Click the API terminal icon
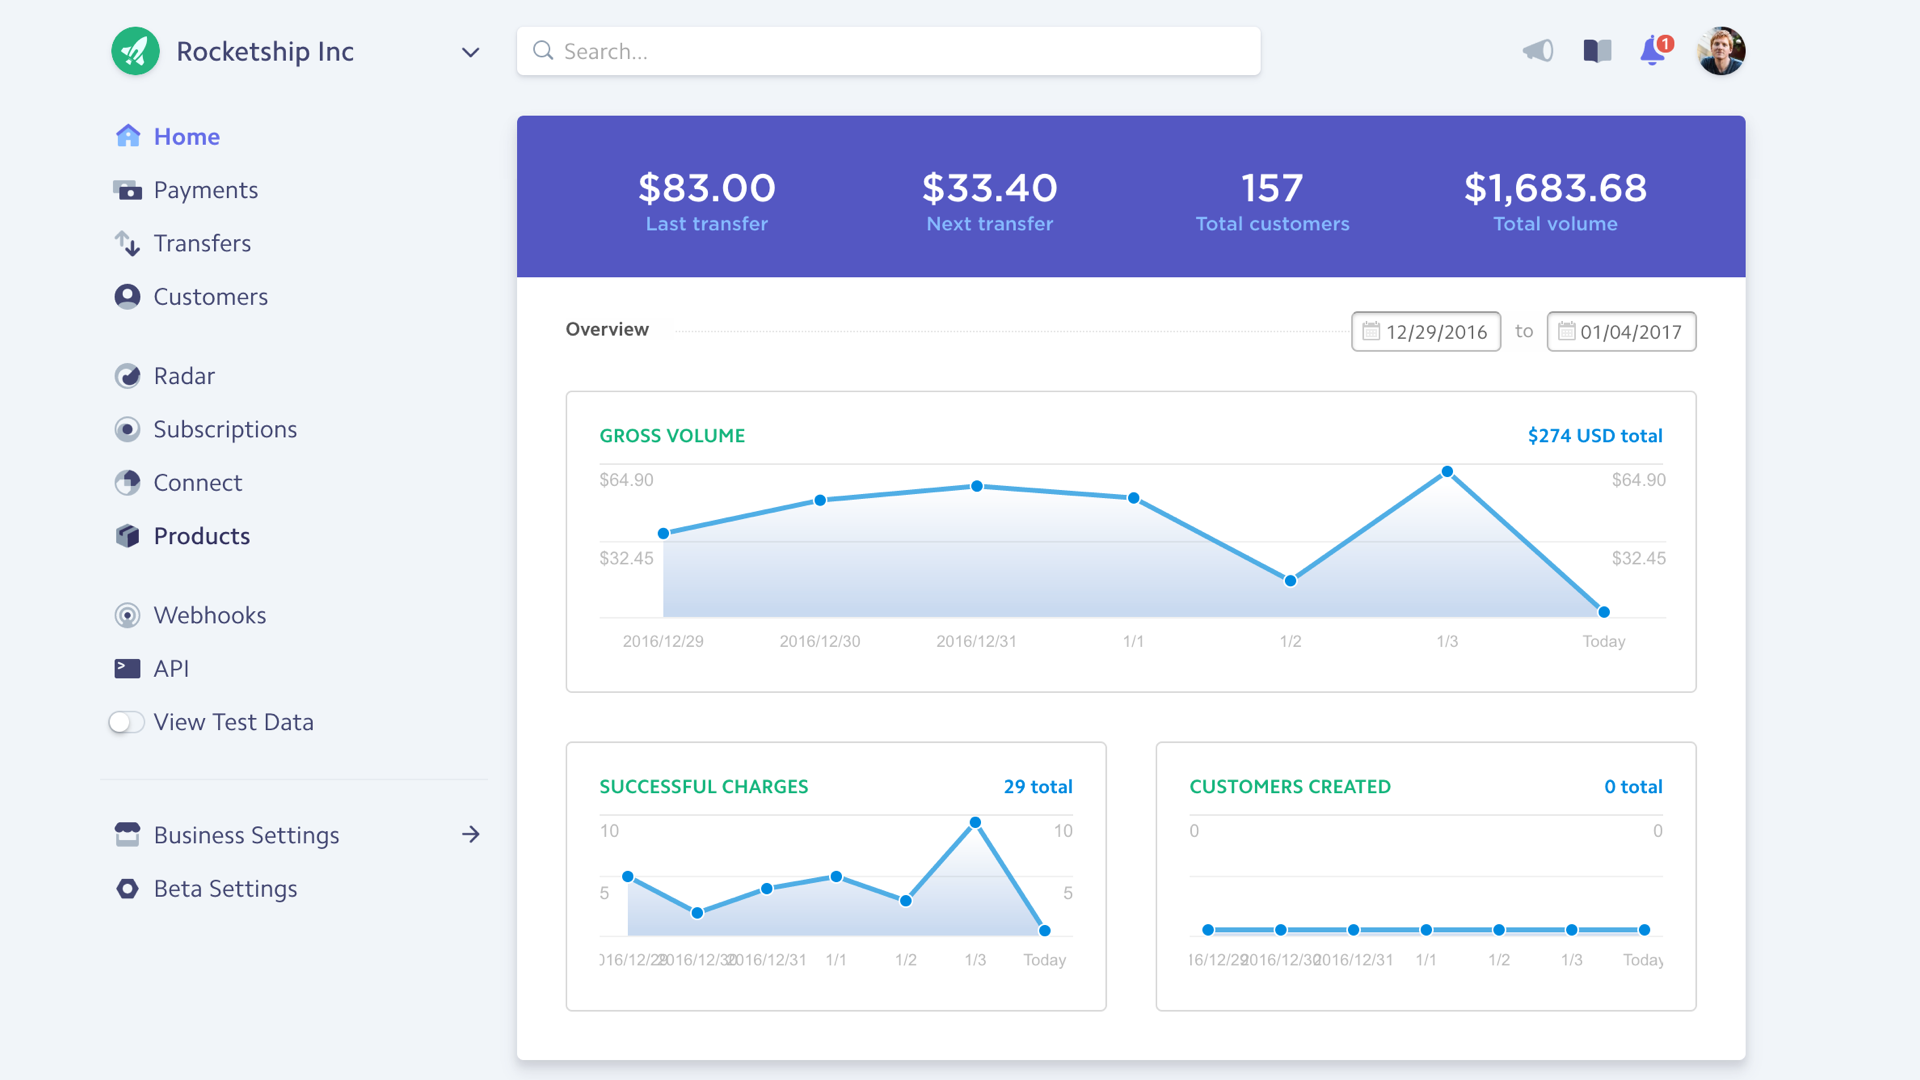1920x1080 pixels. [127, 668]
